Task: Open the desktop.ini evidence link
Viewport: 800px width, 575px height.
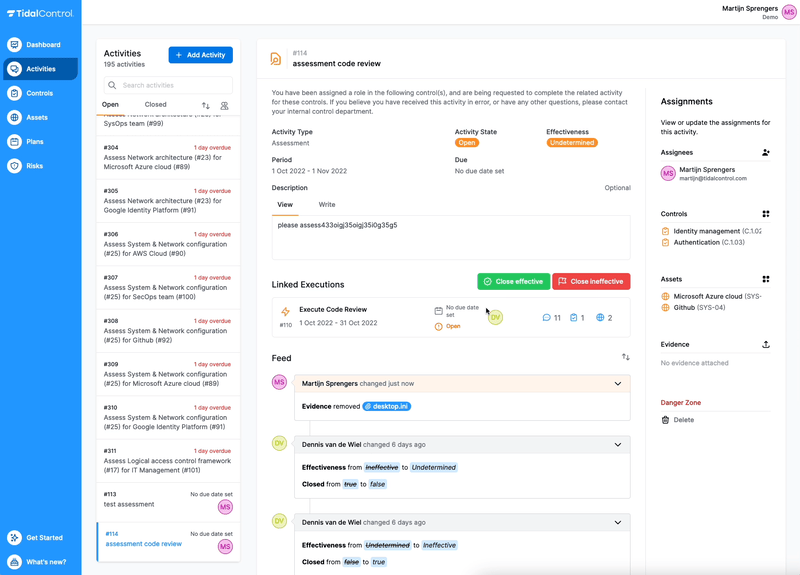Action: tap(386, 407)
